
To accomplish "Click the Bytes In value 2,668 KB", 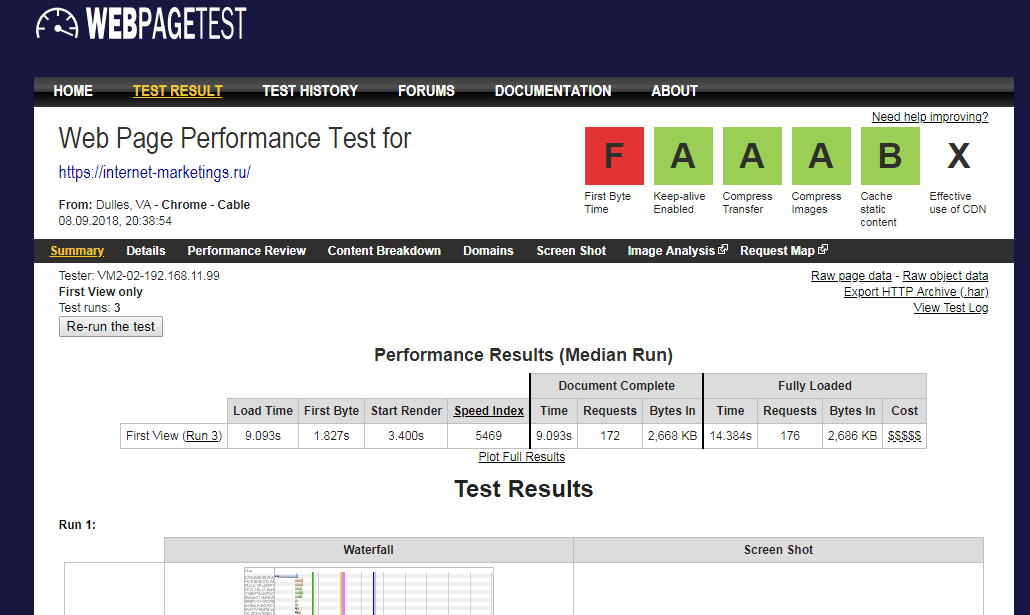I will coord(672,436).
